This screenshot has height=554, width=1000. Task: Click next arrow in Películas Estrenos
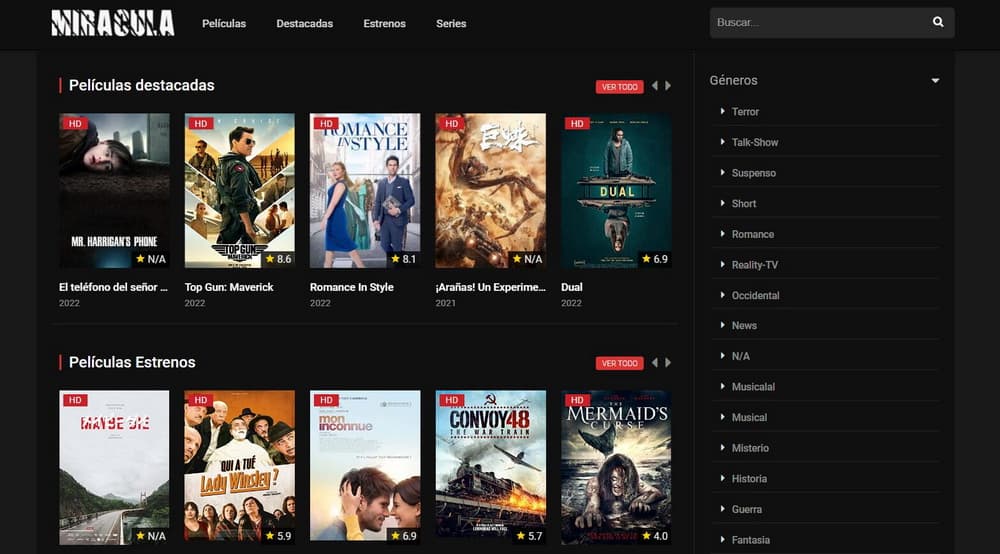pyautogui.click(x=668, y=363)
